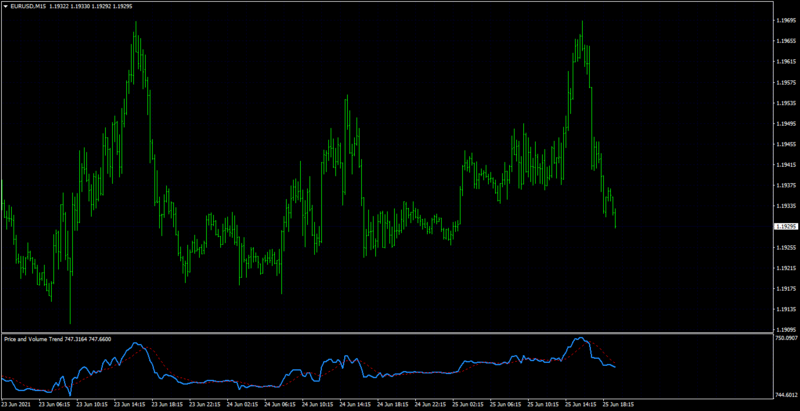Click the 1.19095 price scale label
This screenshot has height=411, width=800.
(x=786, y=329)
